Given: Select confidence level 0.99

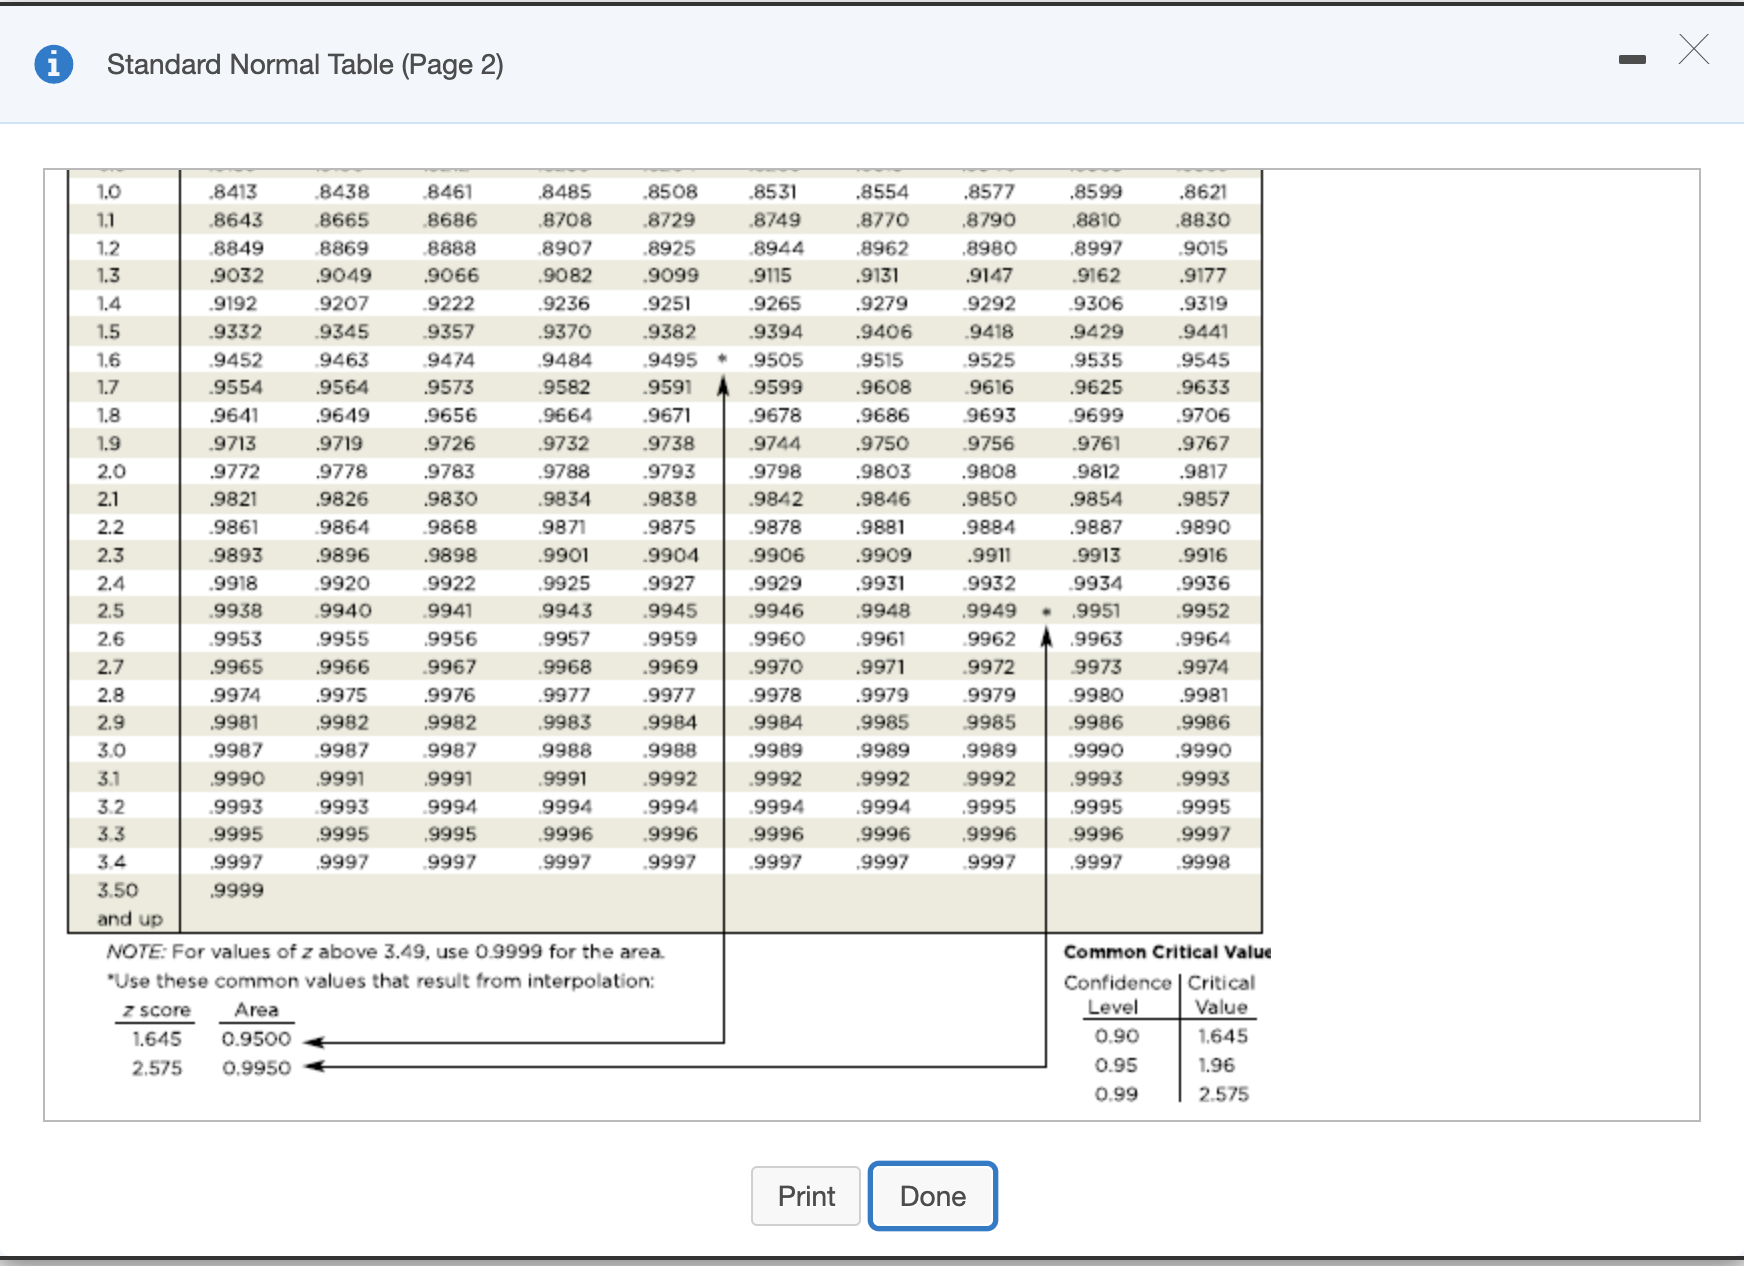Looking at the screenshot, I should pos(1116,1094).
